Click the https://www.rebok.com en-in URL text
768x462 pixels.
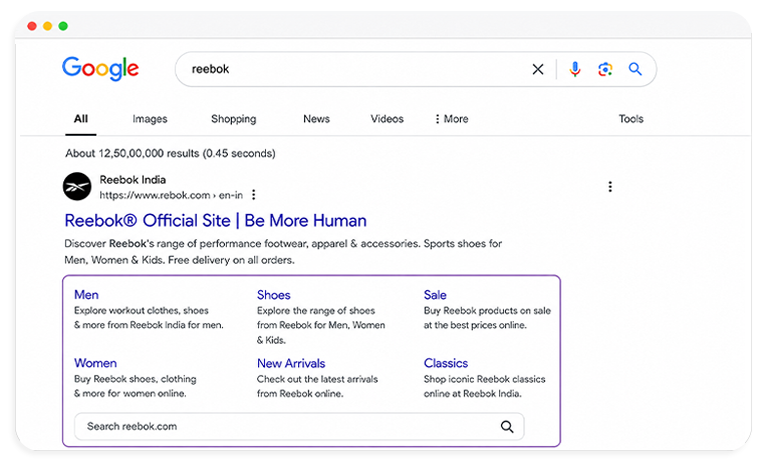171,195
